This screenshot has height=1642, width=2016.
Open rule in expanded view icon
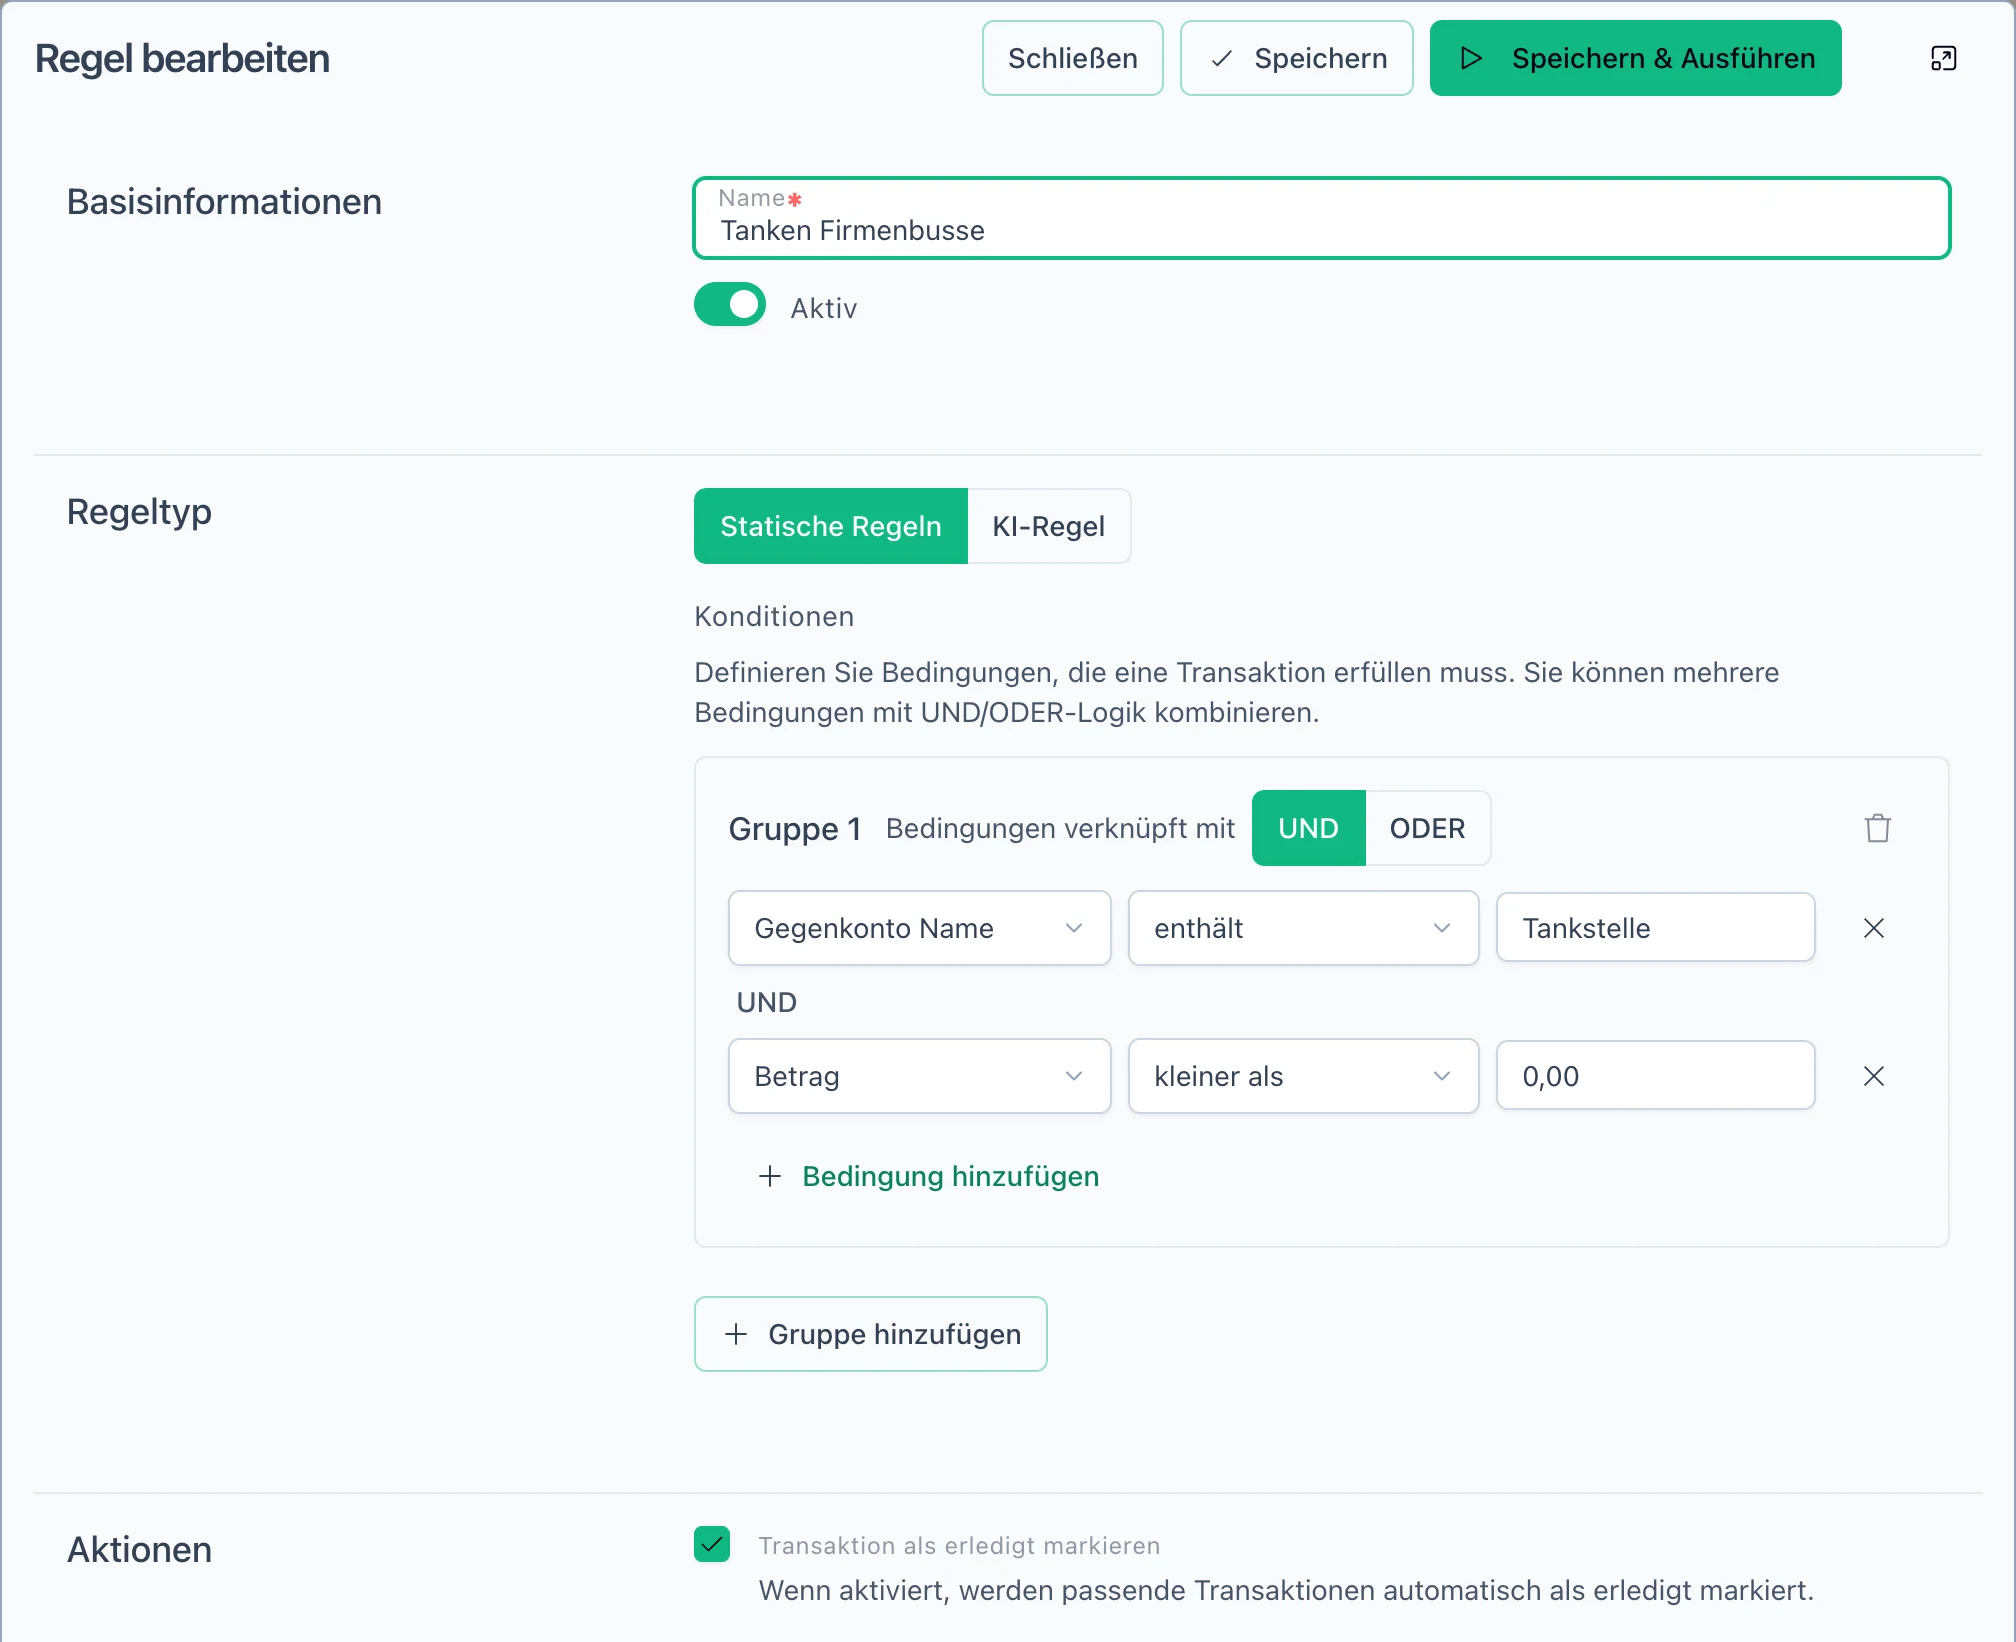pyautogui.click(x=1943, y=59)
